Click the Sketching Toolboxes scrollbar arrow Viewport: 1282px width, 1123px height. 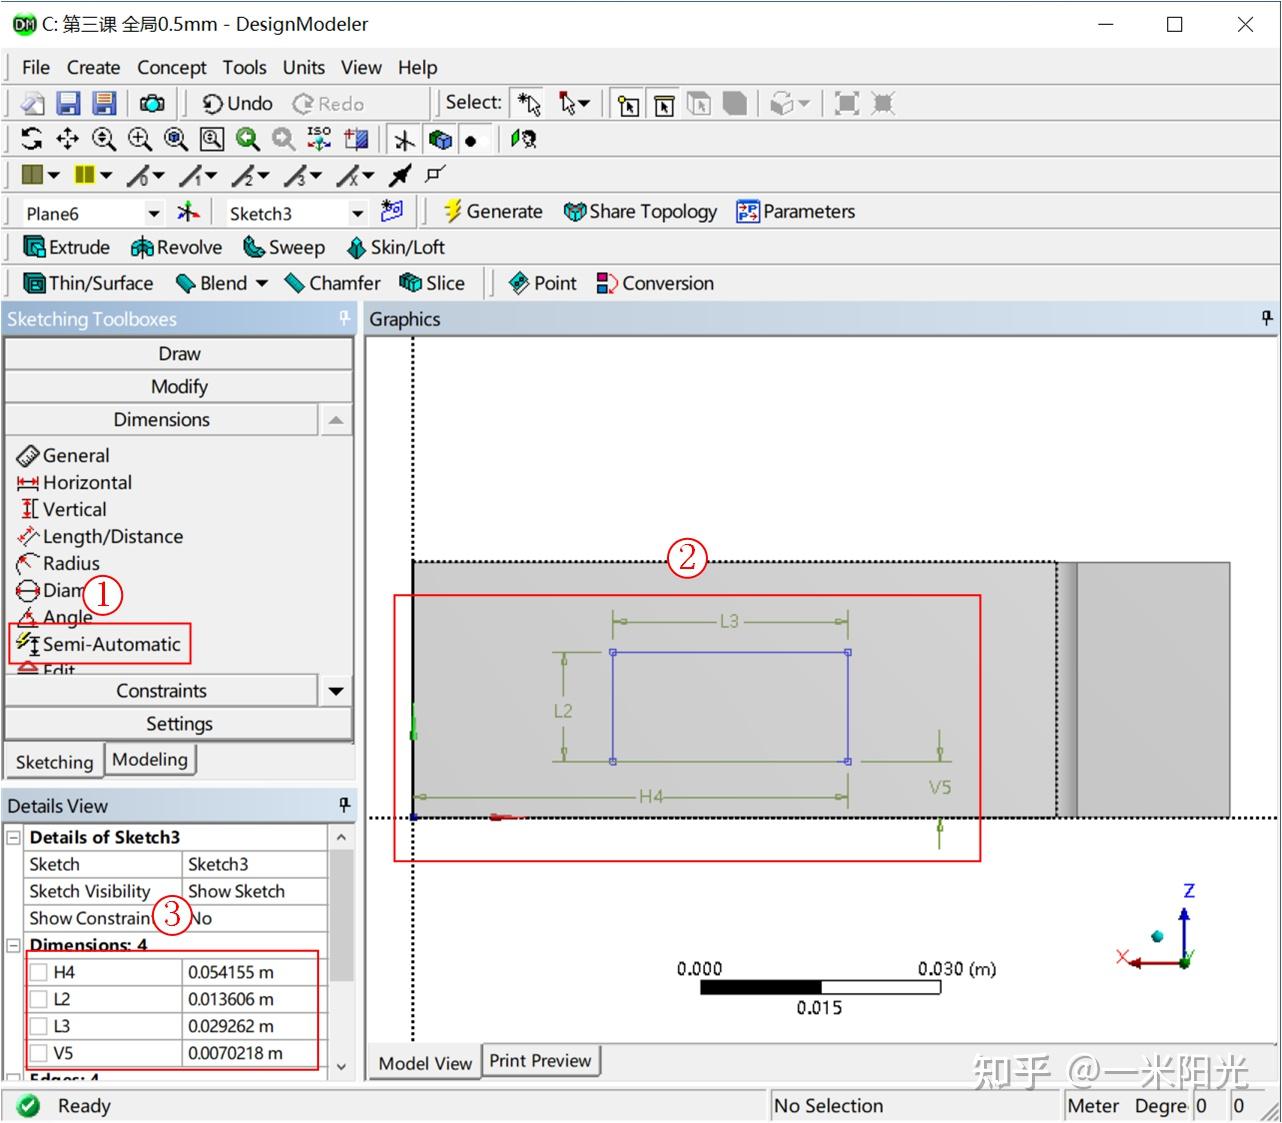tap(336, 419)
